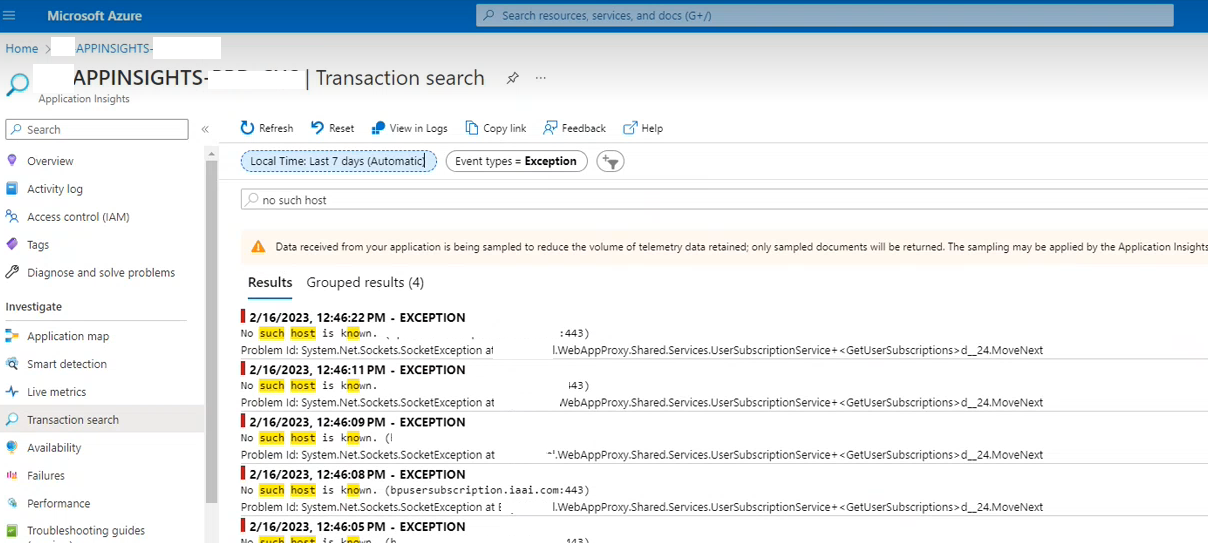Click the Reset icon in the toolbar
The image size is (1208, 543).
(x=318, y=128)
